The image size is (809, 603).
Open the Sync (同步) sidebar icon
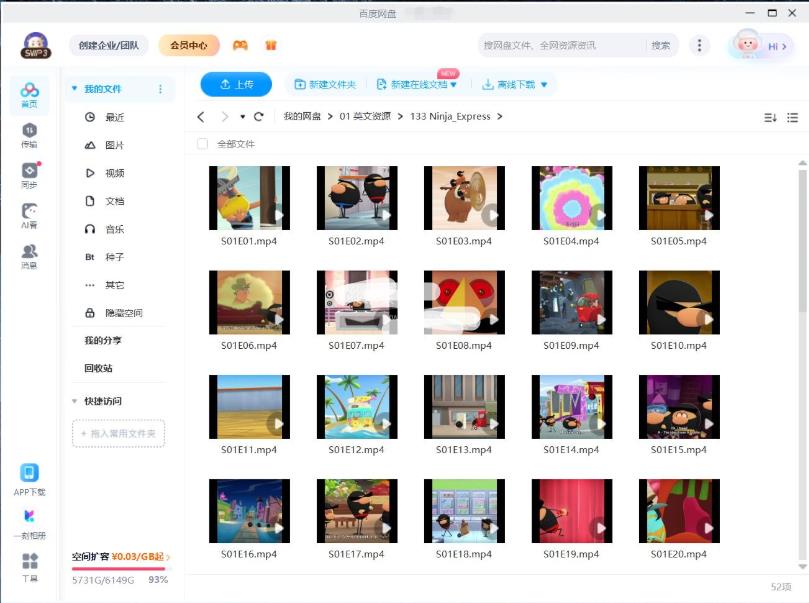[29, 175]
